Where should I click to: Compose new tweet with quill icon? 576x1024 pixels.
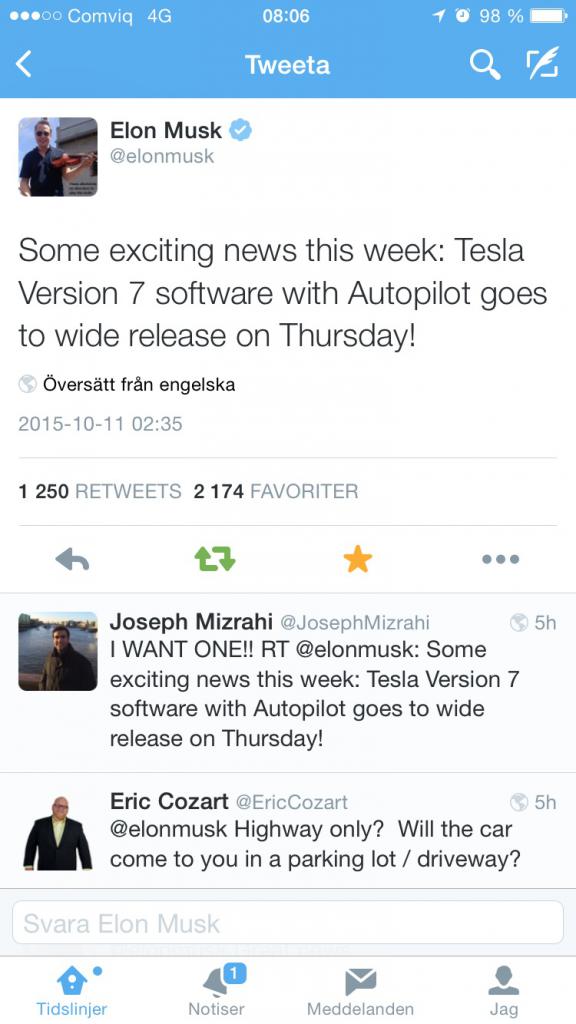tap(543, 64)
